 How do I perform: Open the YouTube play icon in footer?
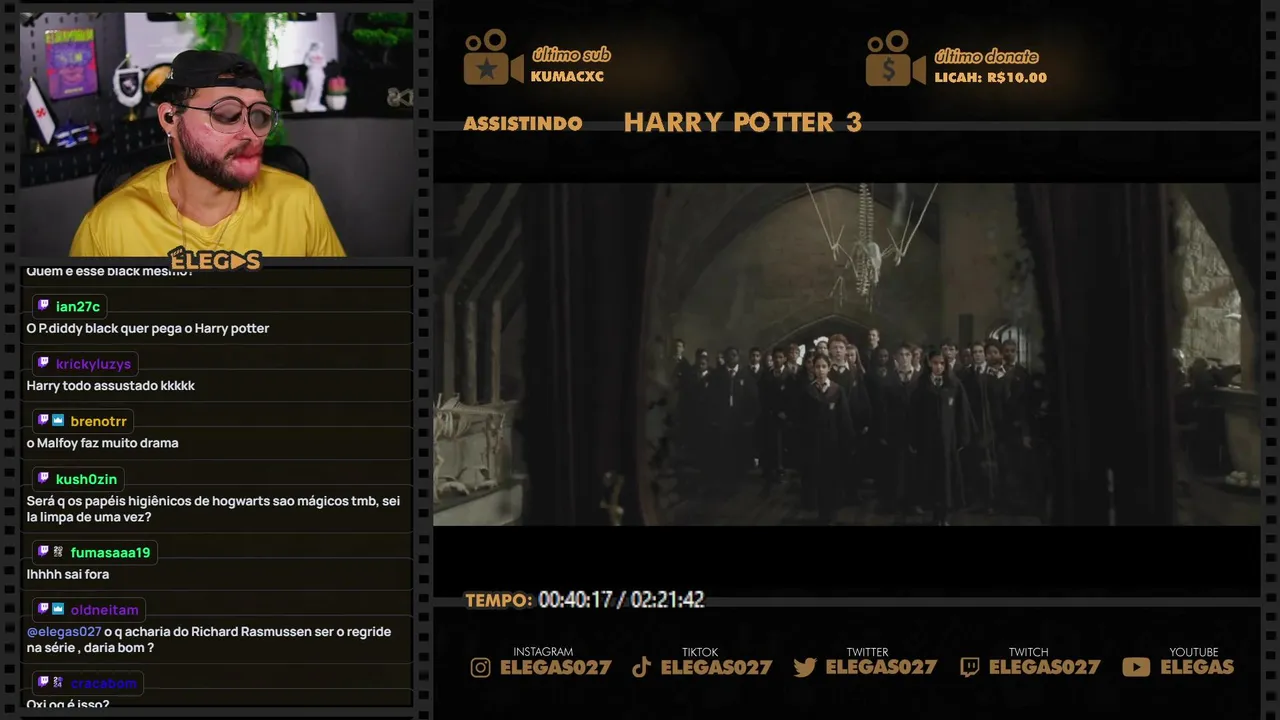pos(1136,667)
